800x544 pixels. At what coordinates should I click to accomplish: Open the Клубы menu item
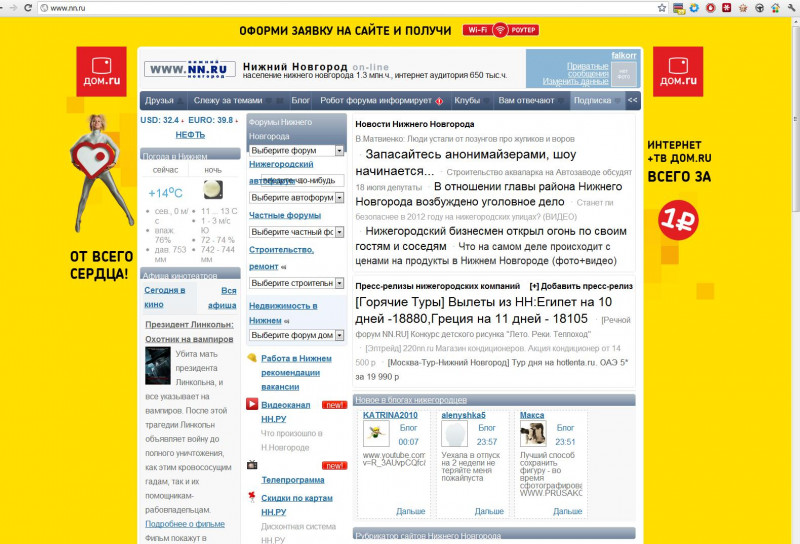[467, 101]
